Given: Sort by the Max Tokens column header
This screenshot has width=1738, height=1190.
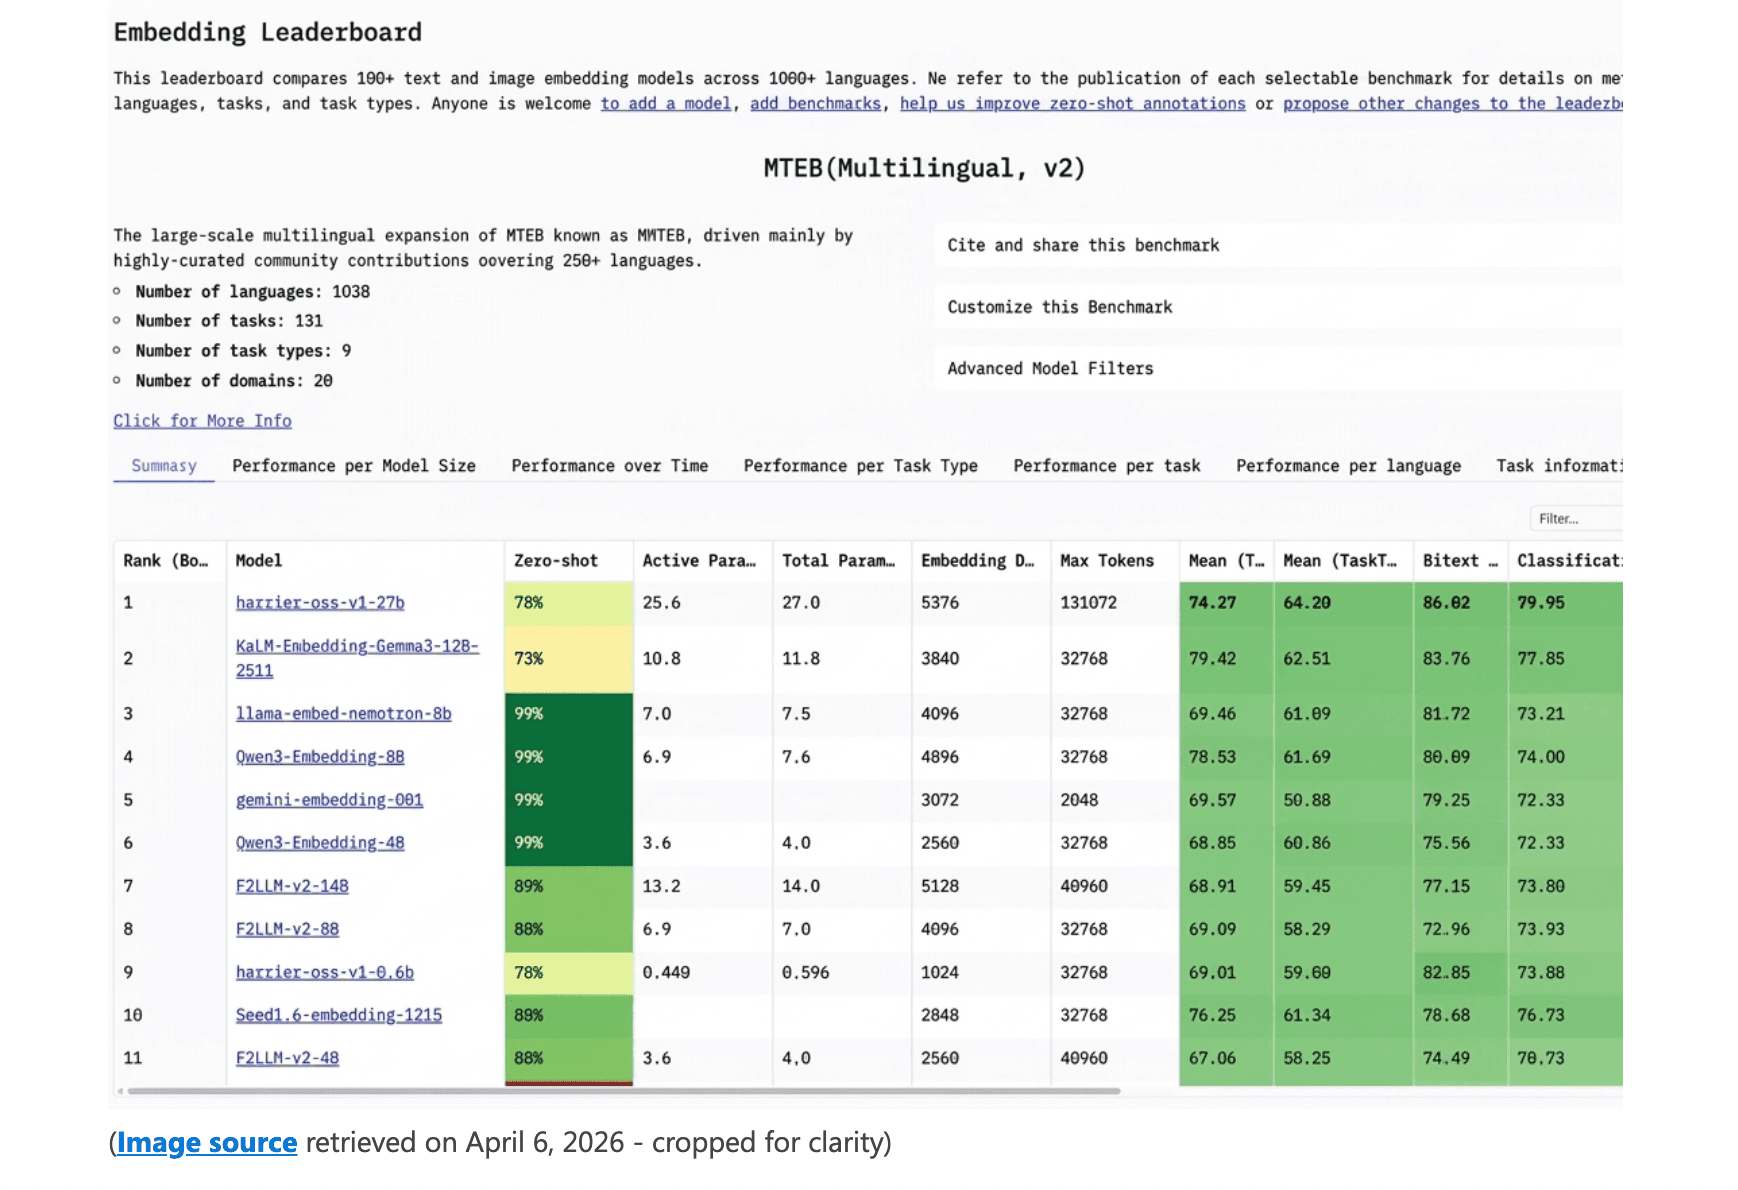Looking at the screenshot, I should 1115,561.
